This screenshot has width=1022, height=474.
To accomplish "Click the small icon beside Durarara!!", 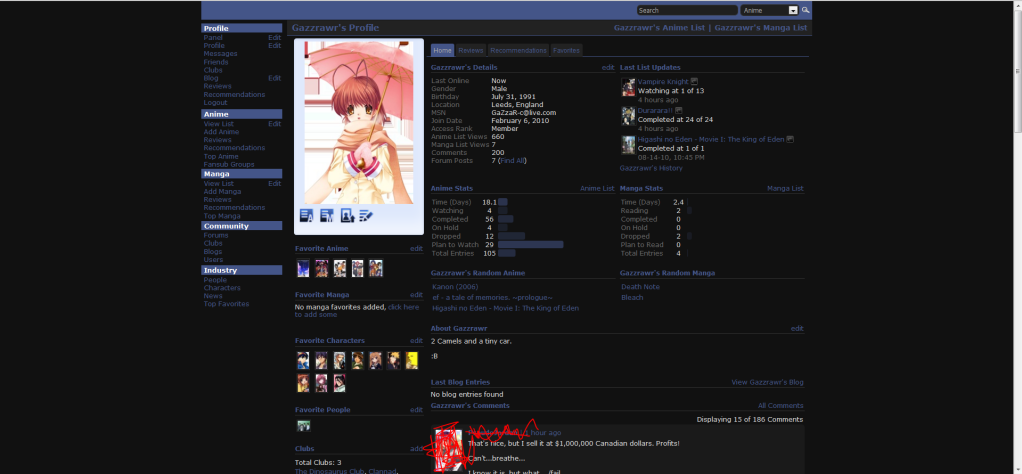I will click(679, 111).
